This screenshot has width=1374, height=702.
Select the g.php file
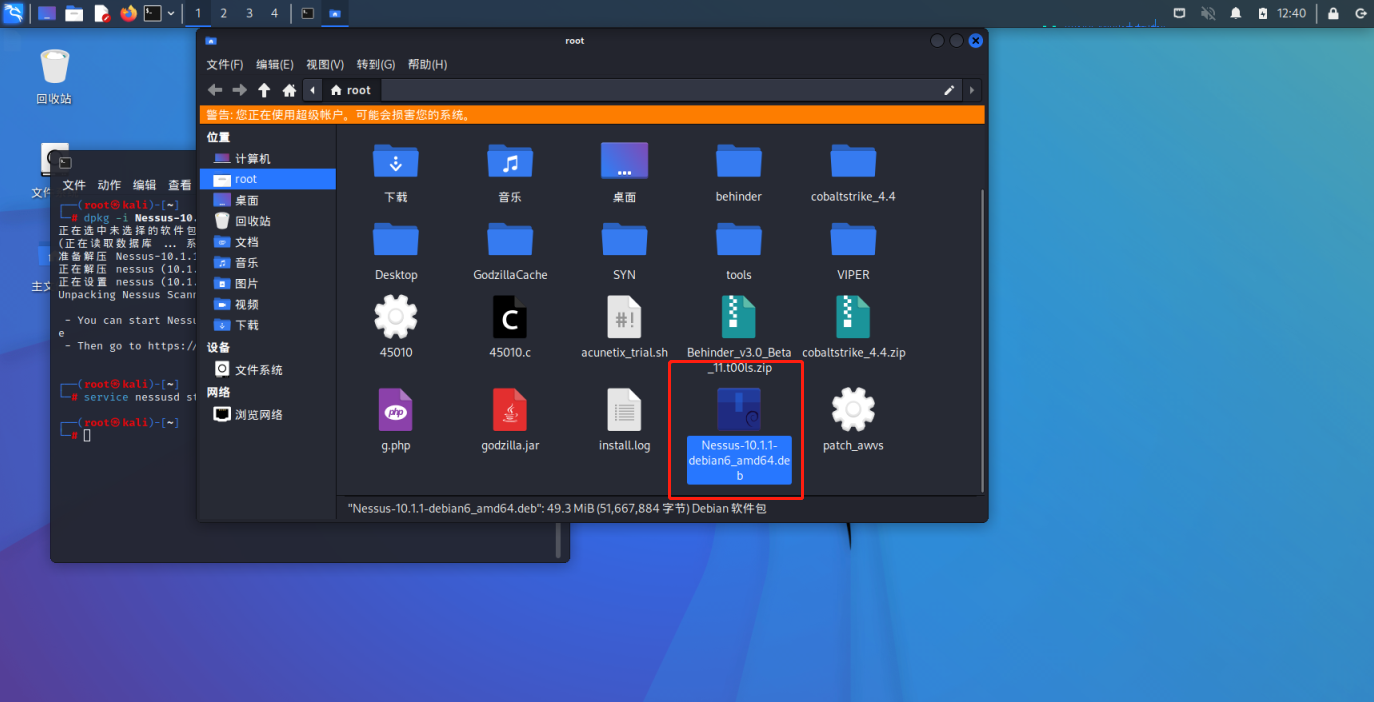(x=396, y=410)
